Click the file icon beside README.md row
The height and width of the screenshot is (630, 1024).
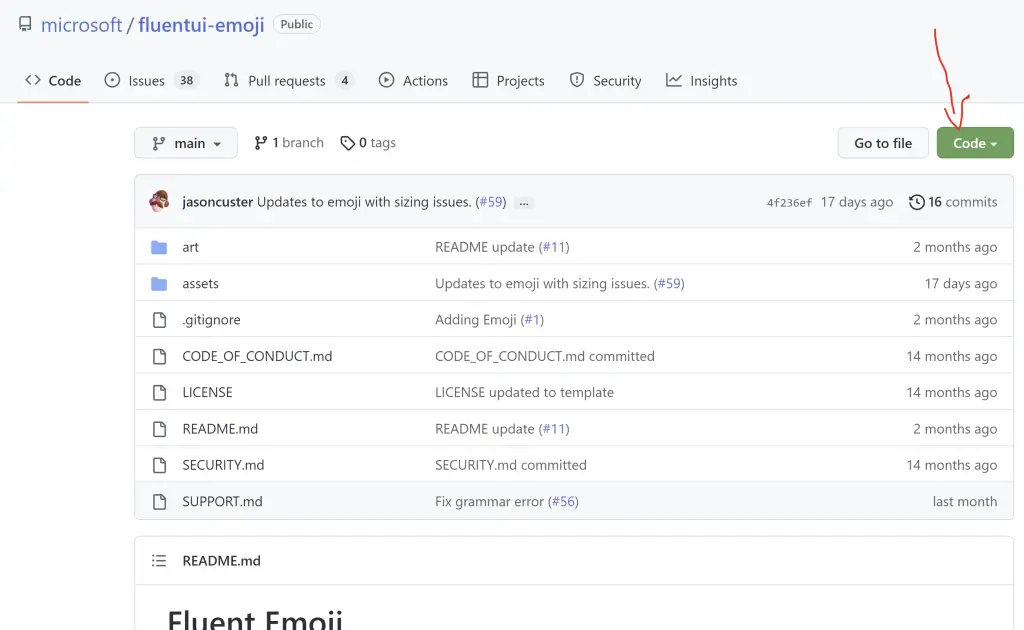(x=159, y=428)
